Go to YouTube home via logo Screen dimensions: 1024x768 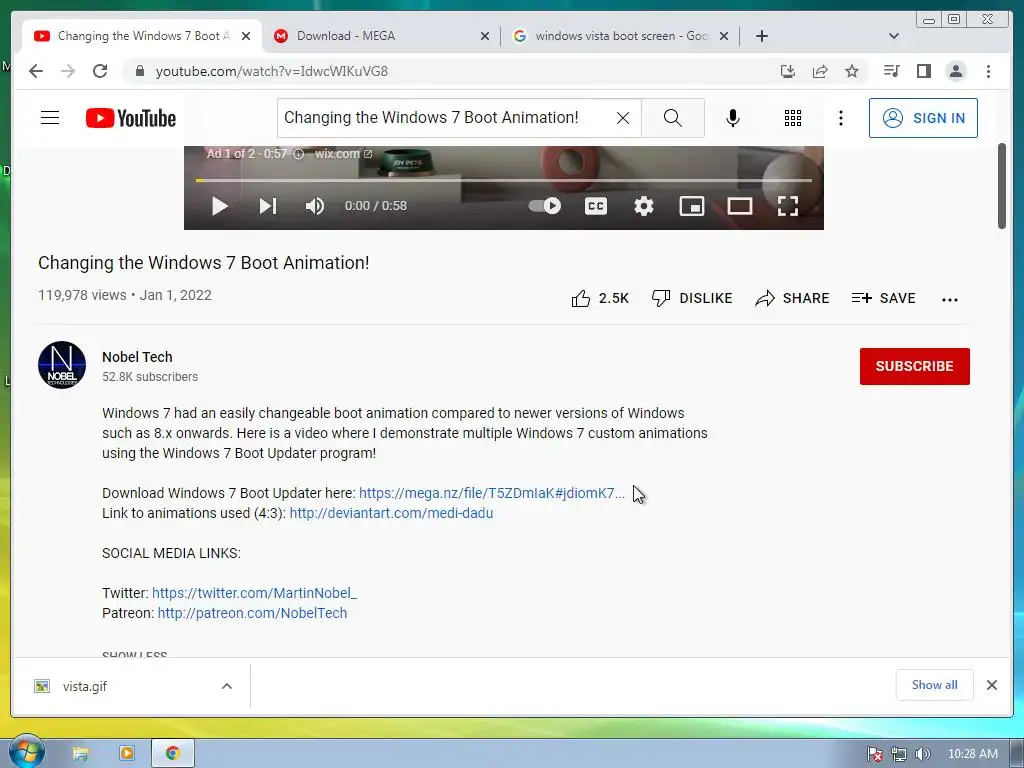coord(131,118)
